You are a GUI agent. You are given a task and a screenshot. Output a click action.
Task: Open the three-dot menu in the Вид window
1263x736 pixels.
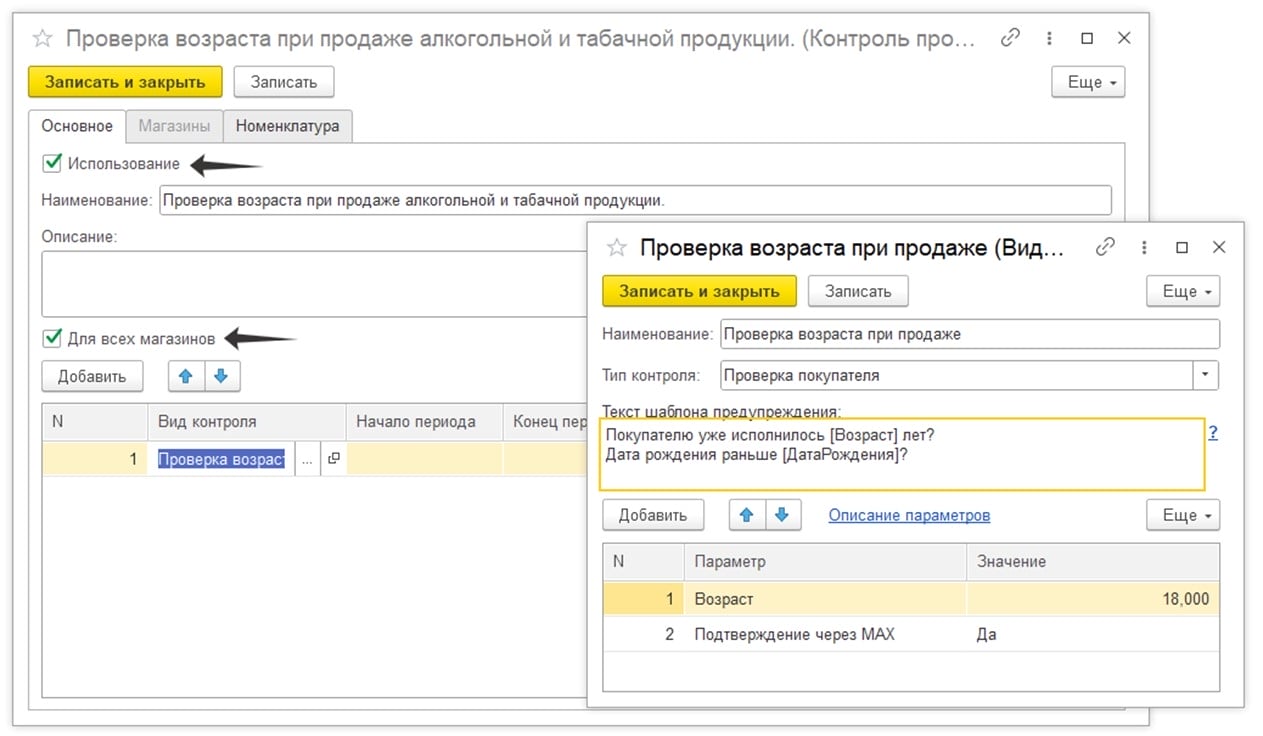point(1143,246)
